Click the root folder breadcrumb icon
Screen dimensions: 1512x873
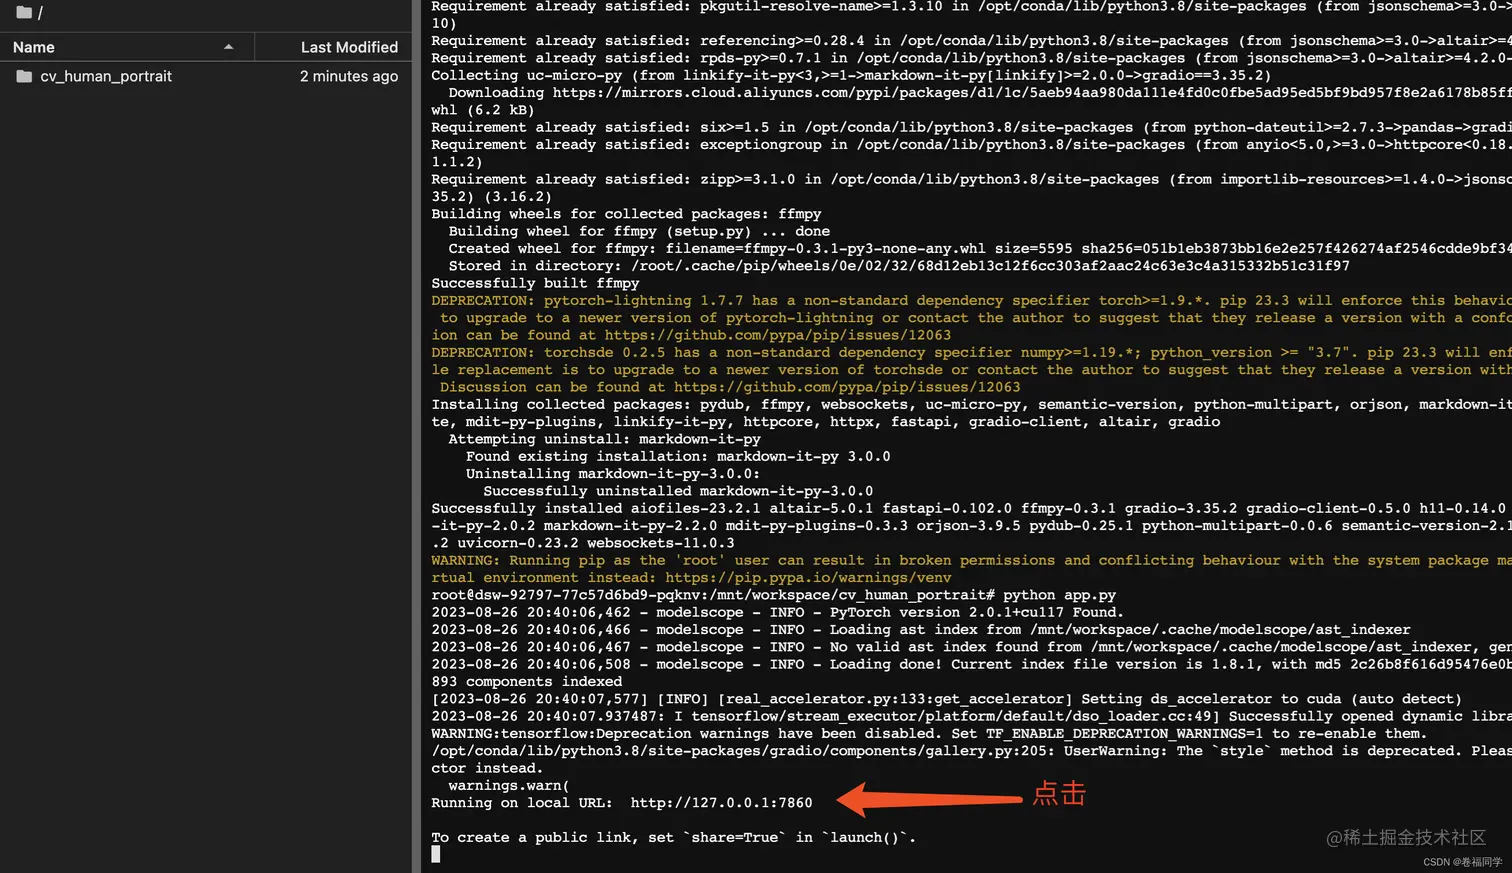pos(24,13)
